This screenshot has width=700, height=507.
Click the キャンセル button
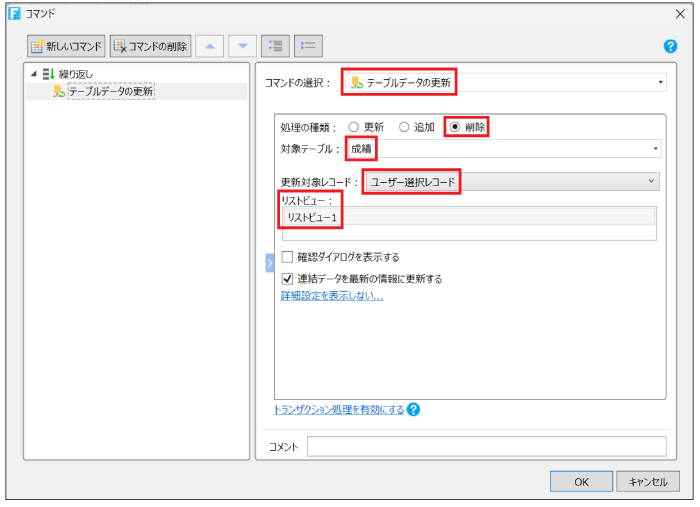[x=648, y=482]
